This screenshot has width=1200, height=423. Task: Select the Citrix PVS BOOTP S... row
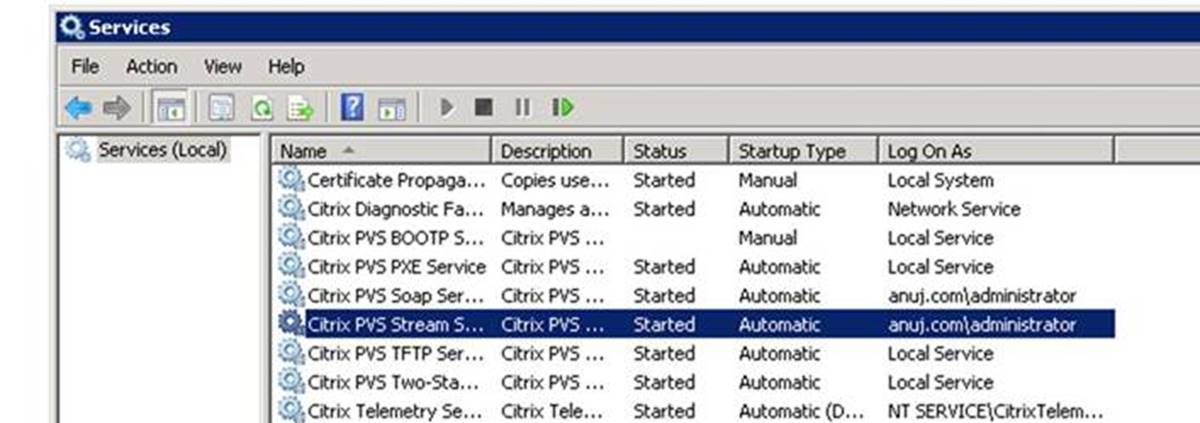(x=694, y=238)
